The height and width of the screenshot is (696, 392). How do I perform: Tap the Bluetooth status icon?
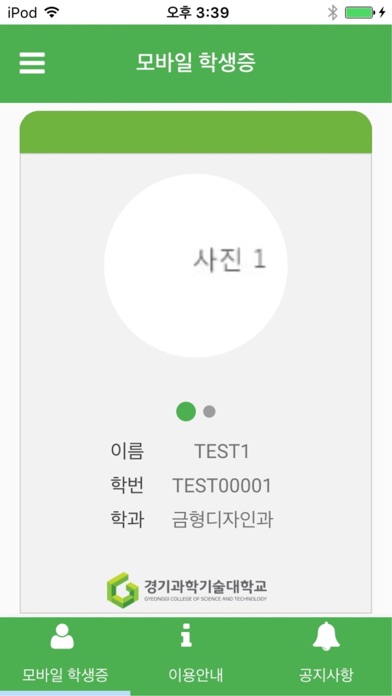pyautogui.click(x=333, y=13)
